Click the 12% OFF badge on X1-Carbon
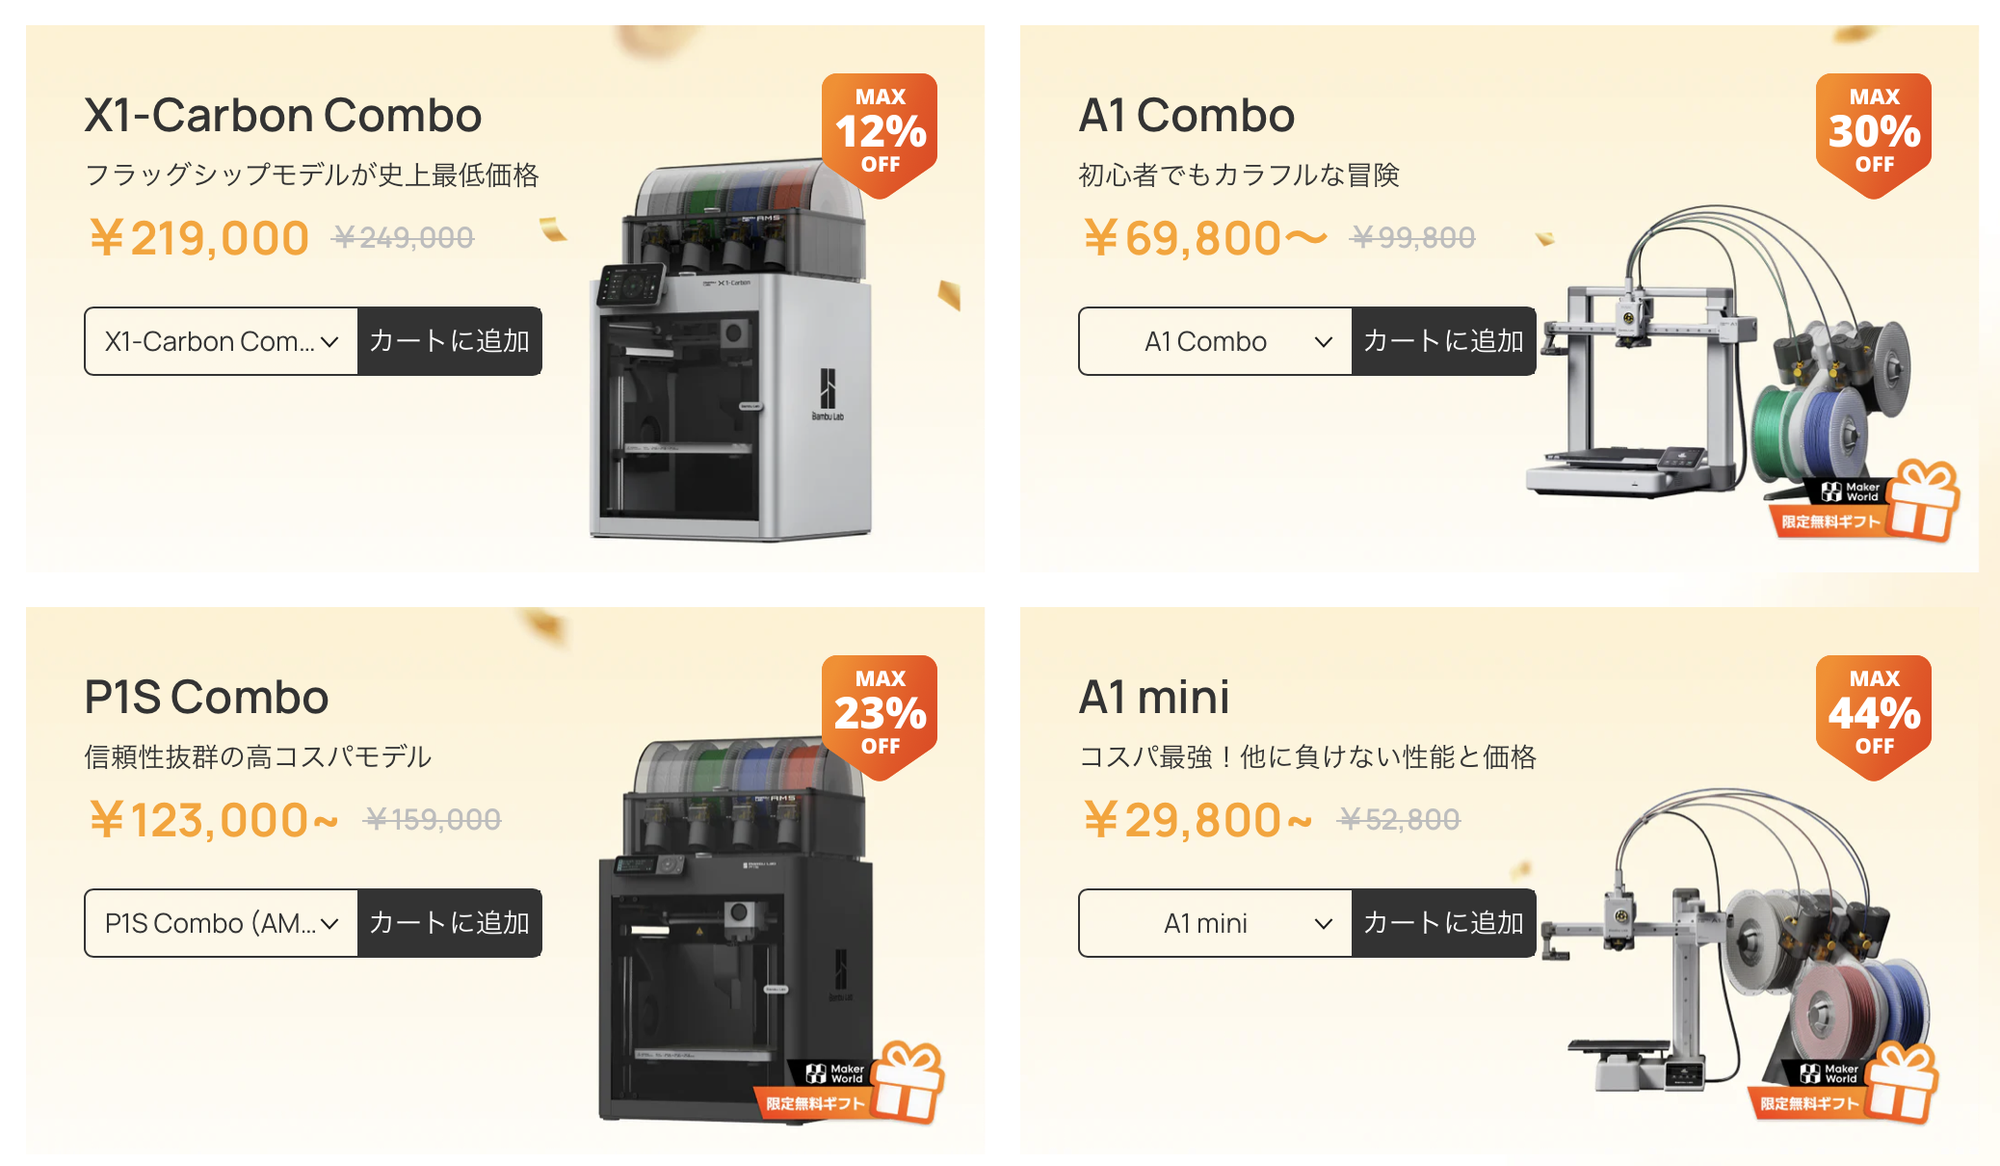The image size is (2000, 1166). (879, 134)
